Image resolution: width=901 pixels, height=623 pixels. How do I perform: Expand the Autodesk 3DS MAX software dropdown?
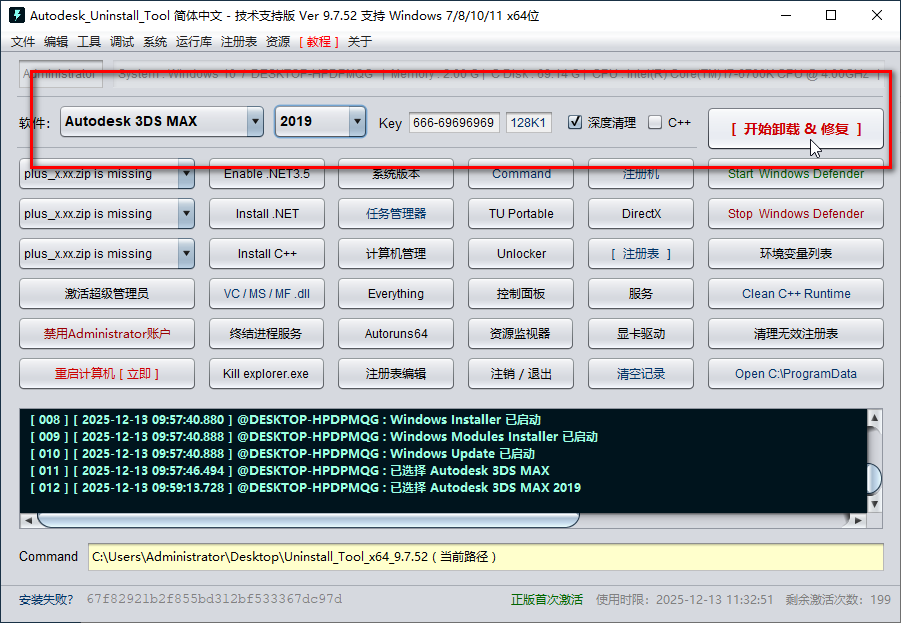255,122
